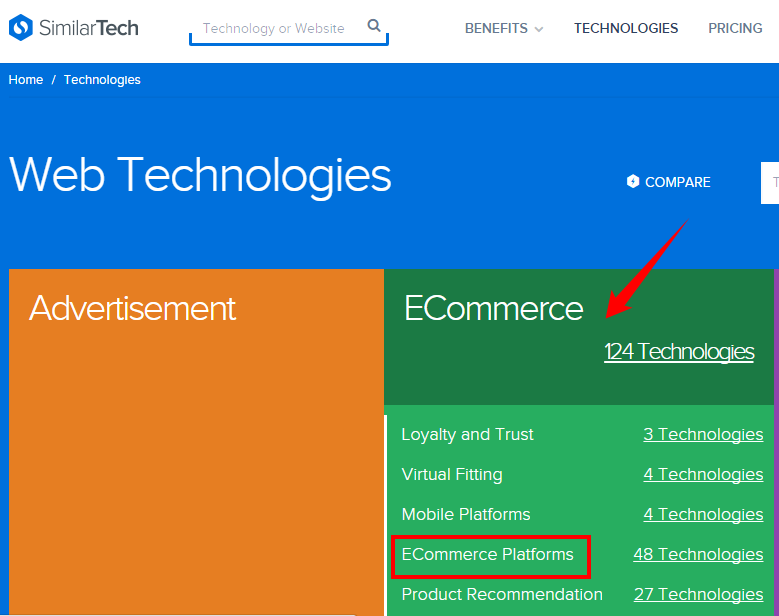This screenshot has height=616, width=779.
Task: Open Virtual Fitting's 4 Technologies link
Action: point(703,474)
